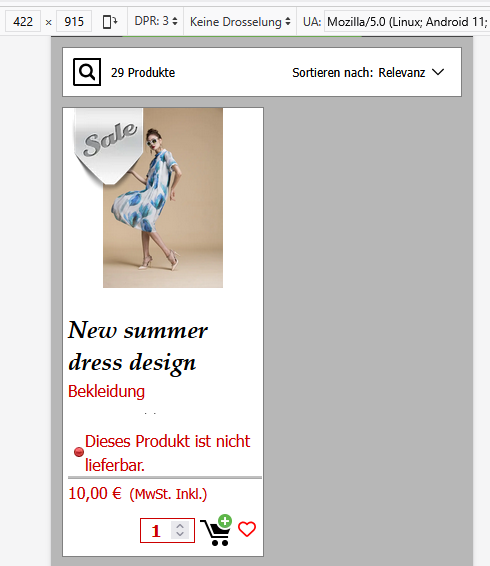Add dress to wishlist with heart icon

click(247, 529)
